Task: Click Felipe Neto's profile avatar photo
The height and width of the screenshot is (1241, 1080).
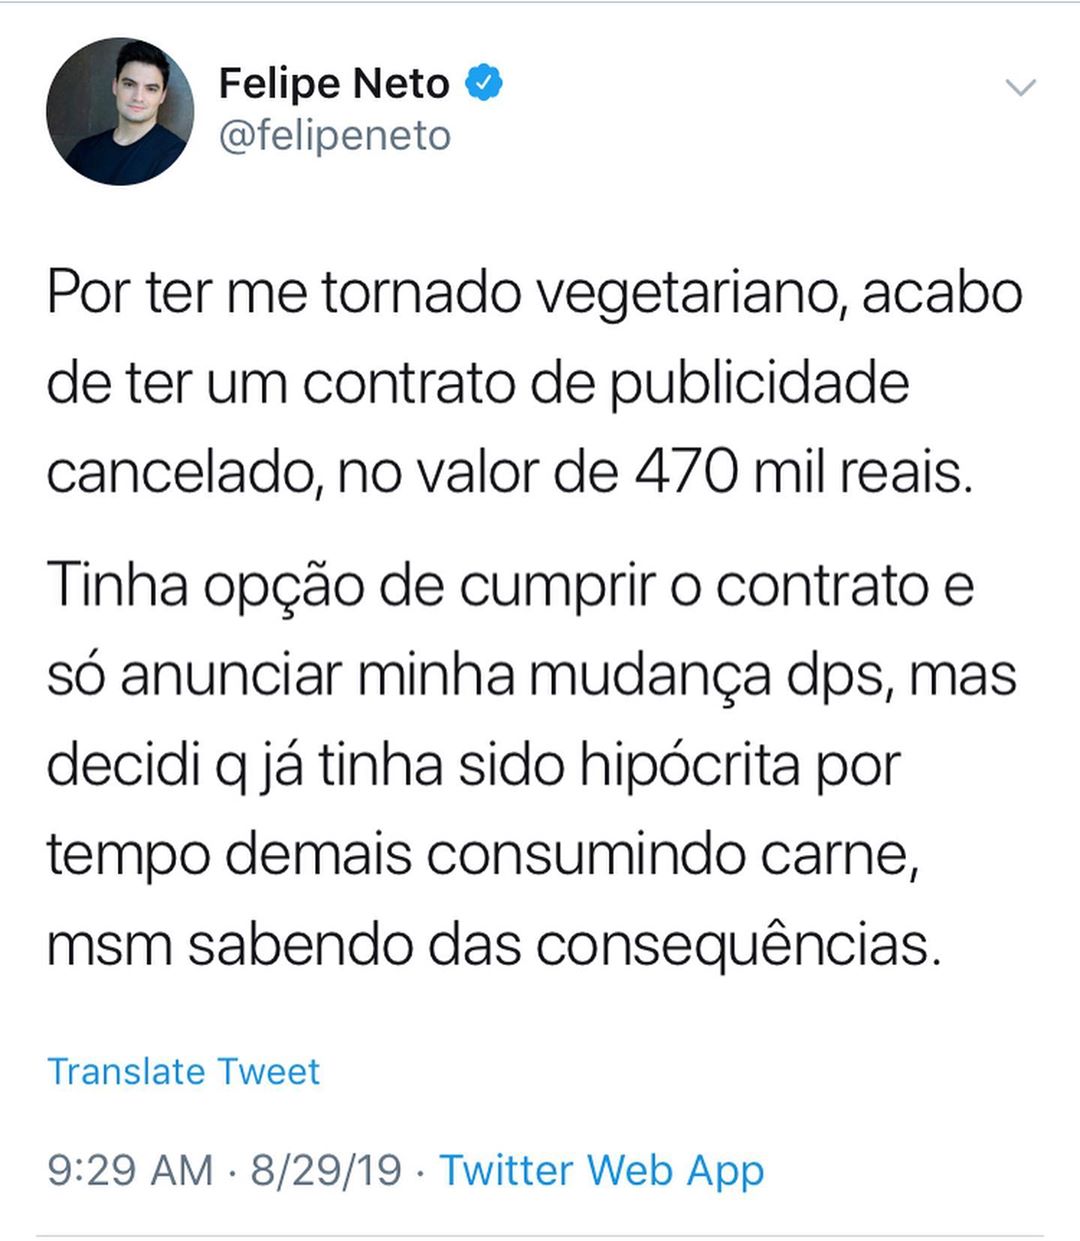Action: 120,111
